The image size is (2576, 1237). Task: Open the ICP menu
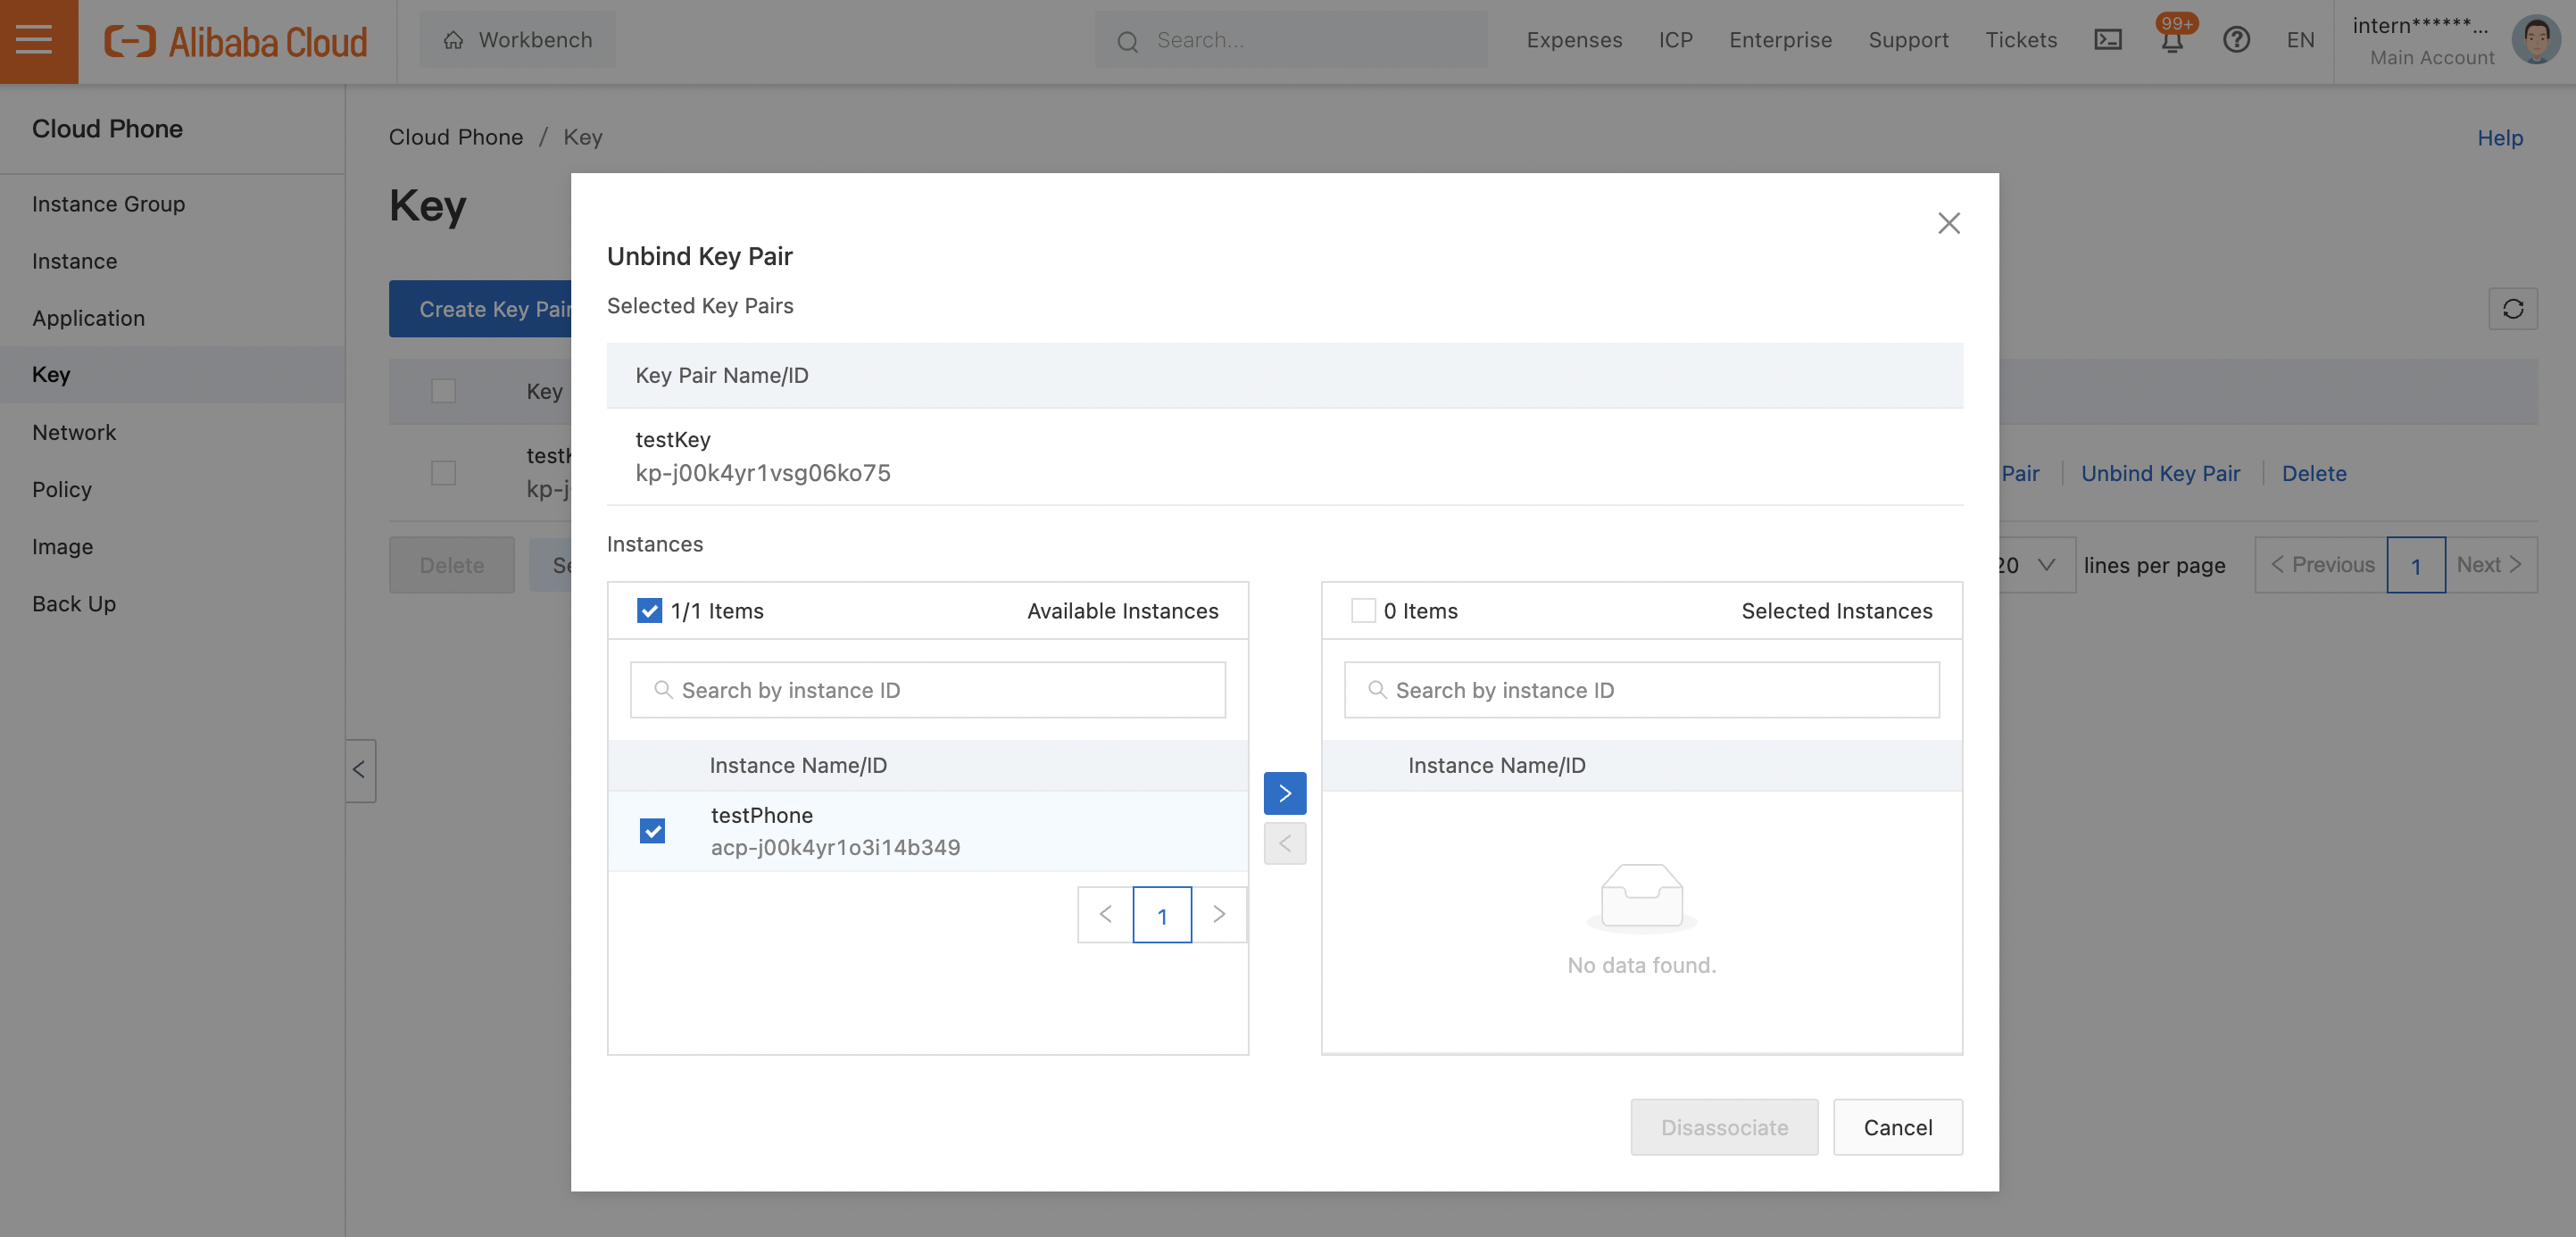tap(1675, 40)
